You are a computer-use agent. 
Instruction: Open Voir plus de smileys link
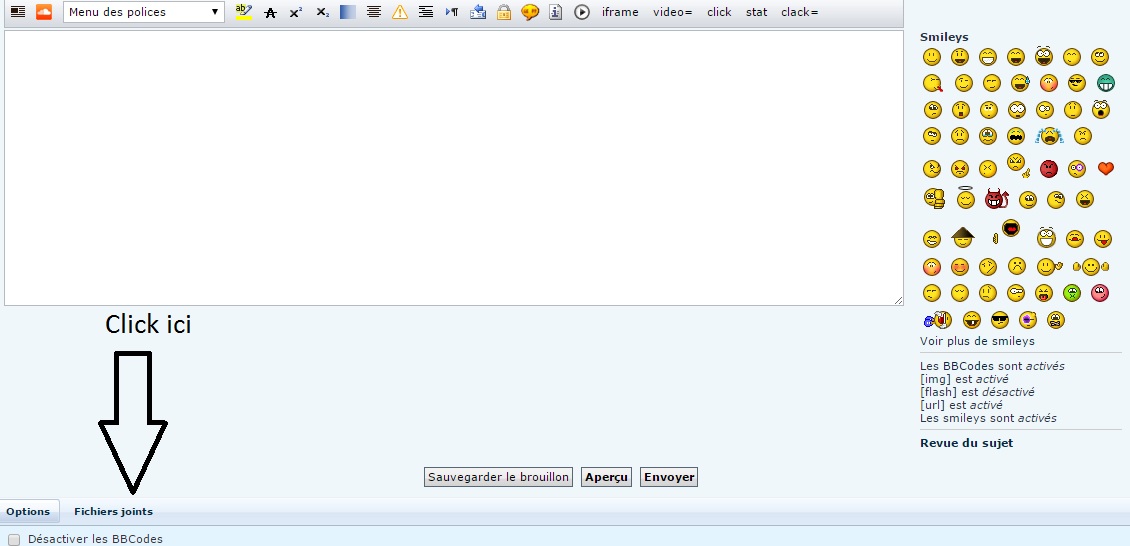976,341
